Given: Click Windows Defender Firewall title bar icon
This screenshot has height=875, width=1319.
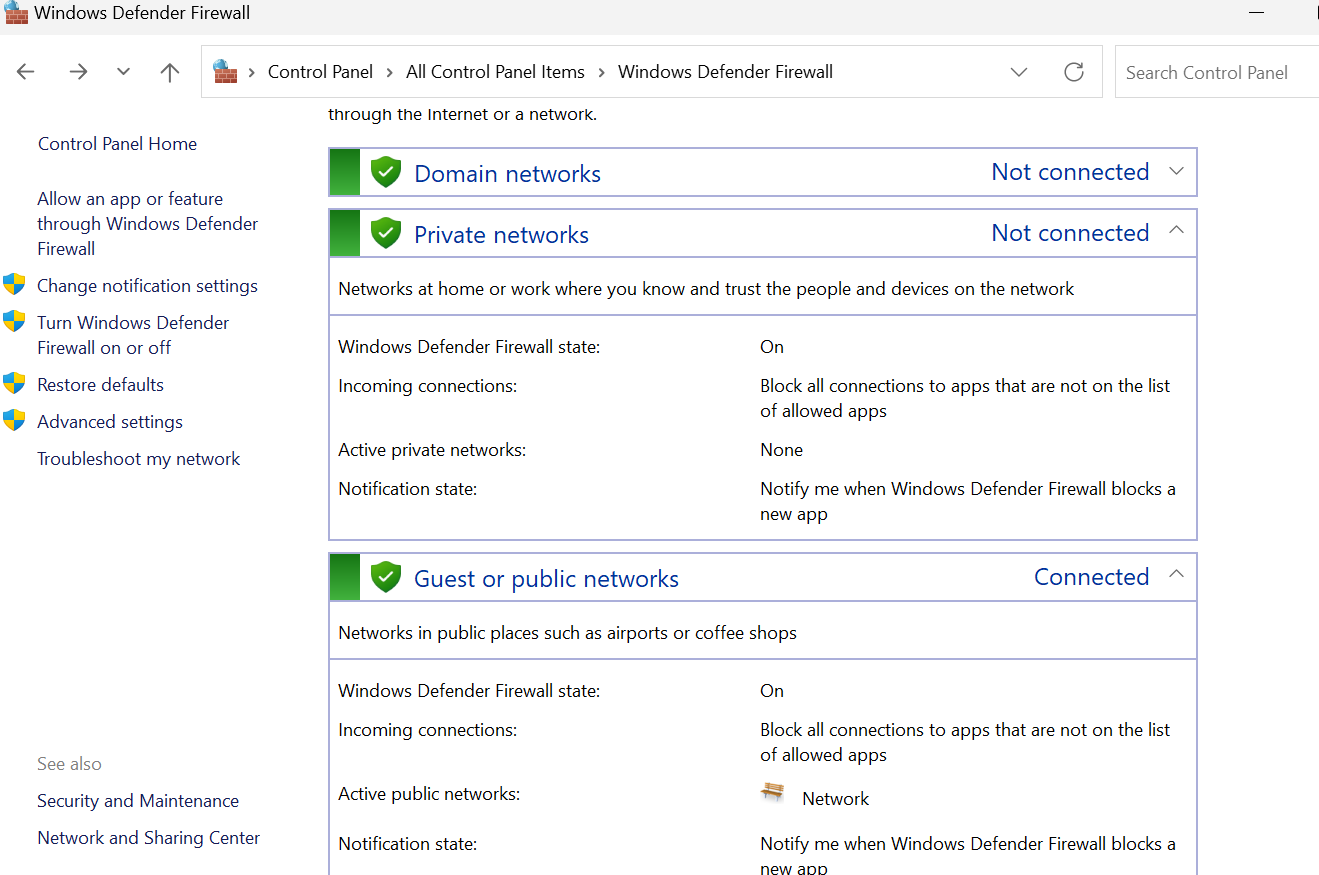Looking at the screenshot, I should (15, 12).
